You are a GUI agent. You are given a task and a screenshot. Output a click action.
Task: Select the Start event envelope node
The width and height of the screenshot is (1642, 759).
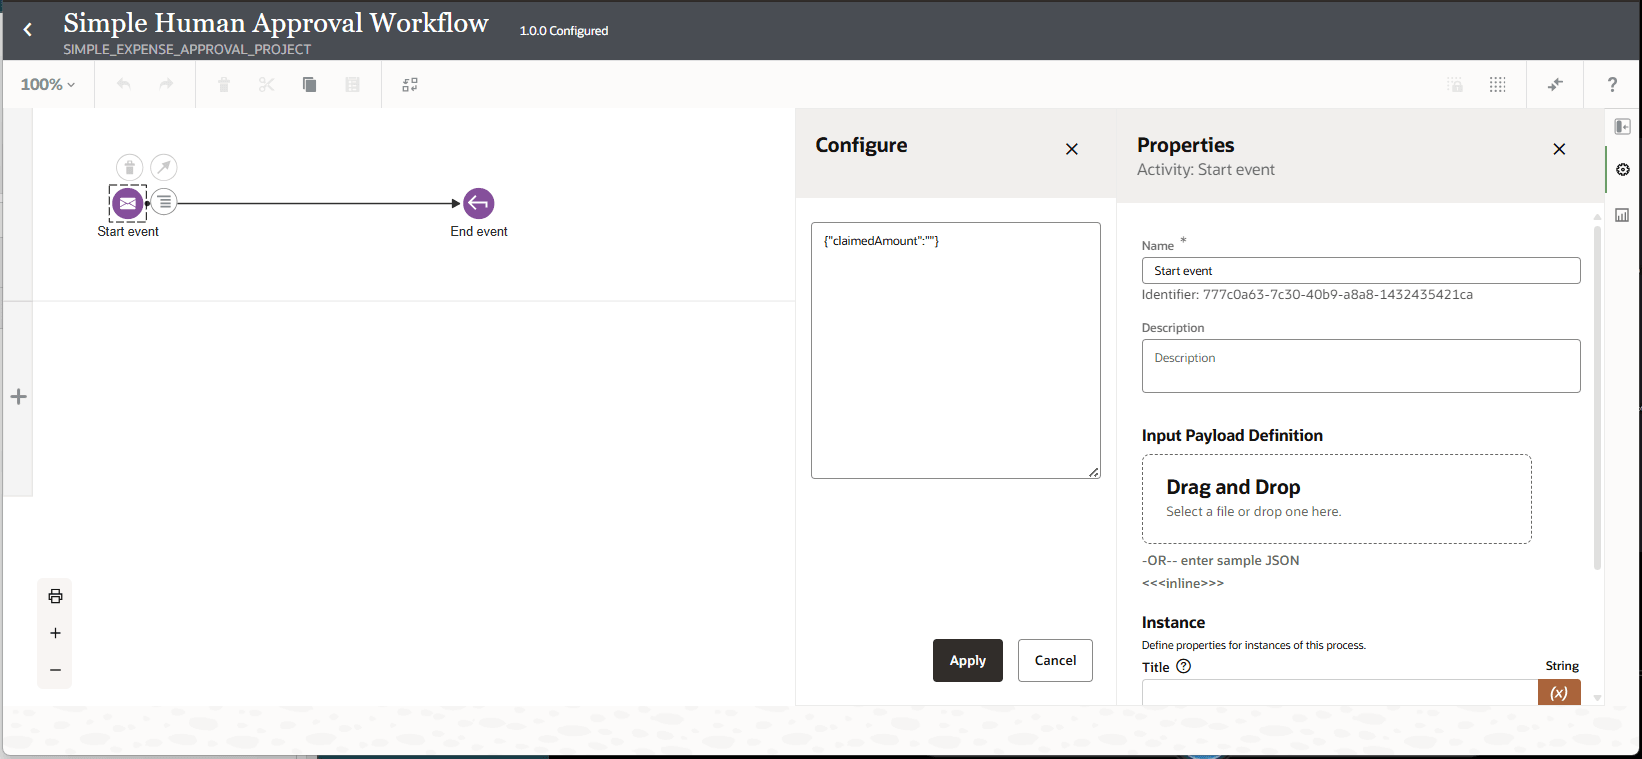[128, 203]
